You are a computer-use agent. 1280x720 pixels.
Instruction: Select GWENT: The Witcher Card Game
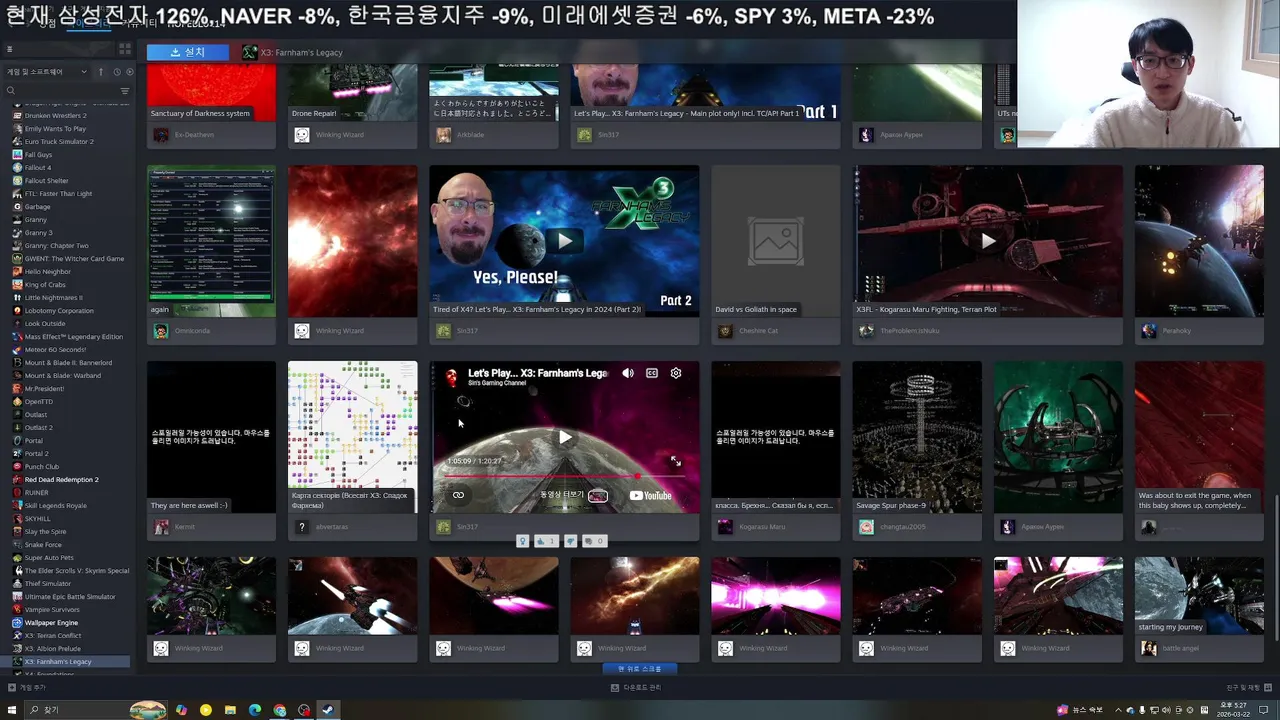pos(74,259)
